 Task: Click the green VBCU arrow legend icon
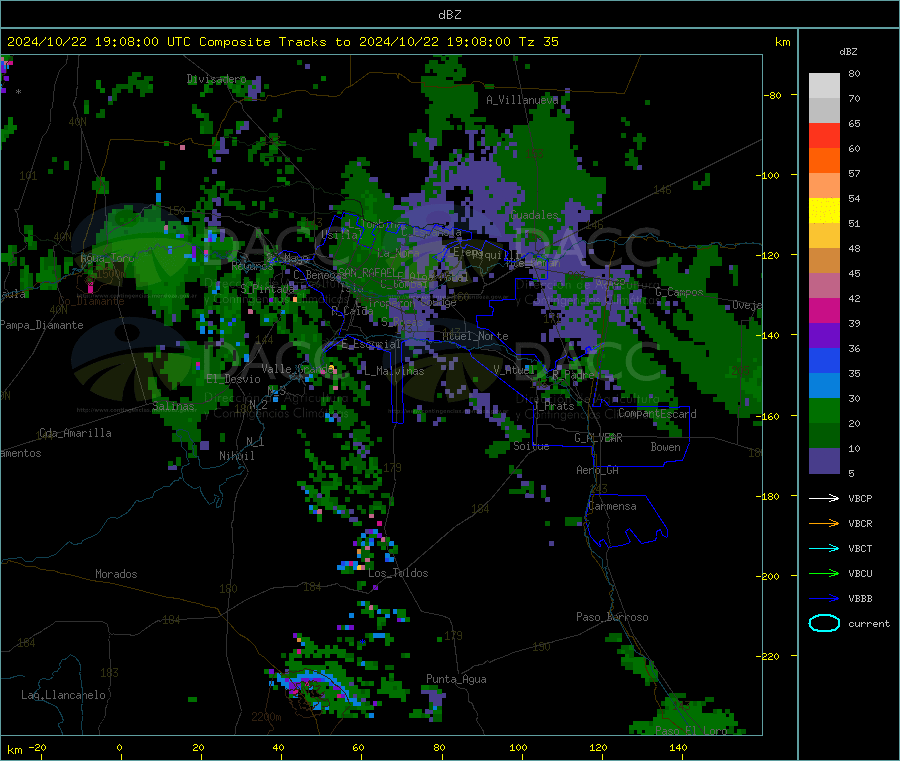[824, 573]
